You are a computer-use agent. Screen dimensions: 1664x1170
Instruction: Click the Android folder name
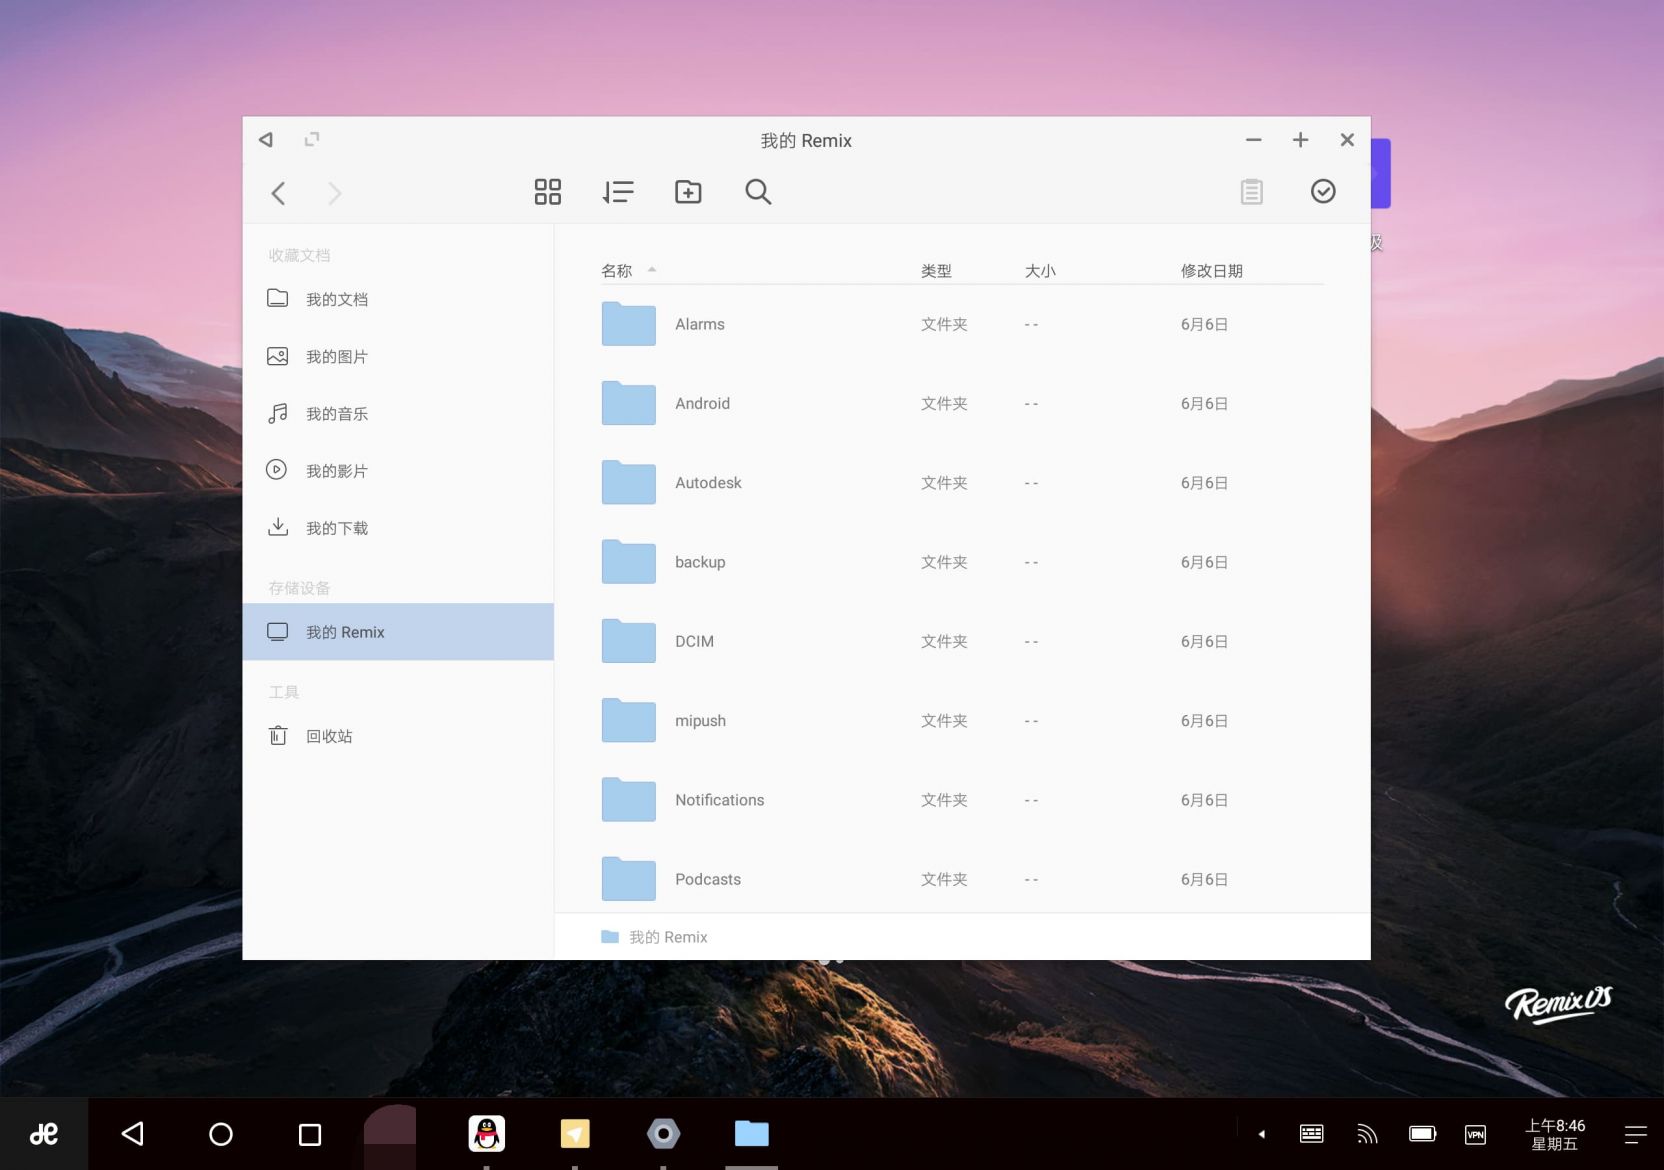pyautogui.click(x=702, y=403)
